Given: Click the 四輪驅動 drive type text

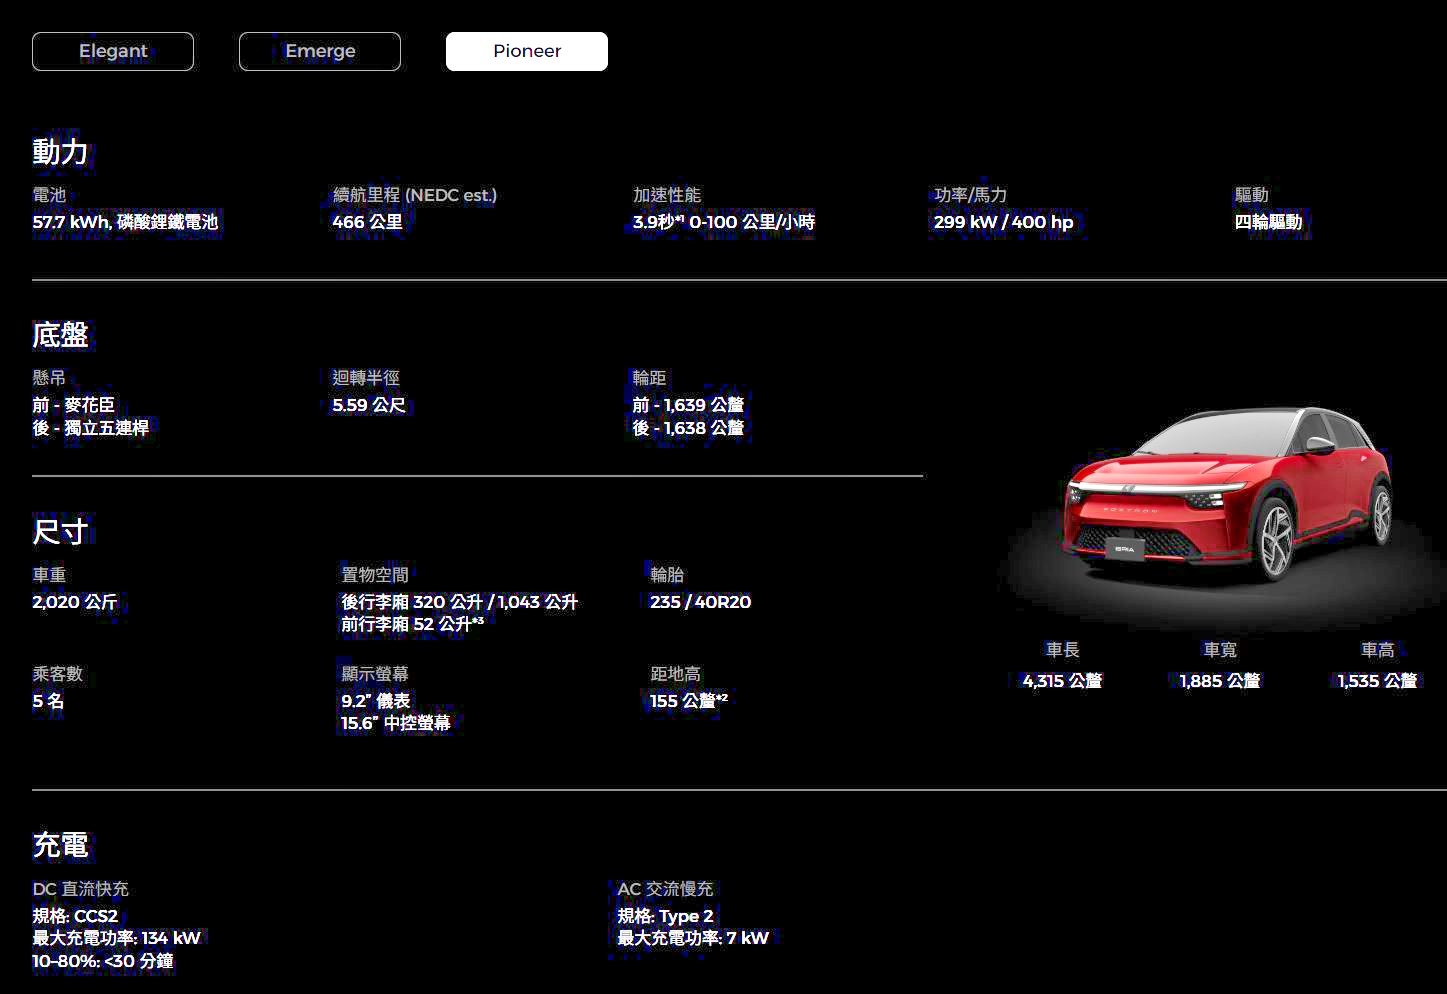Looking at the screenshot, I should pyautogui.click(x=1268, y=222).
